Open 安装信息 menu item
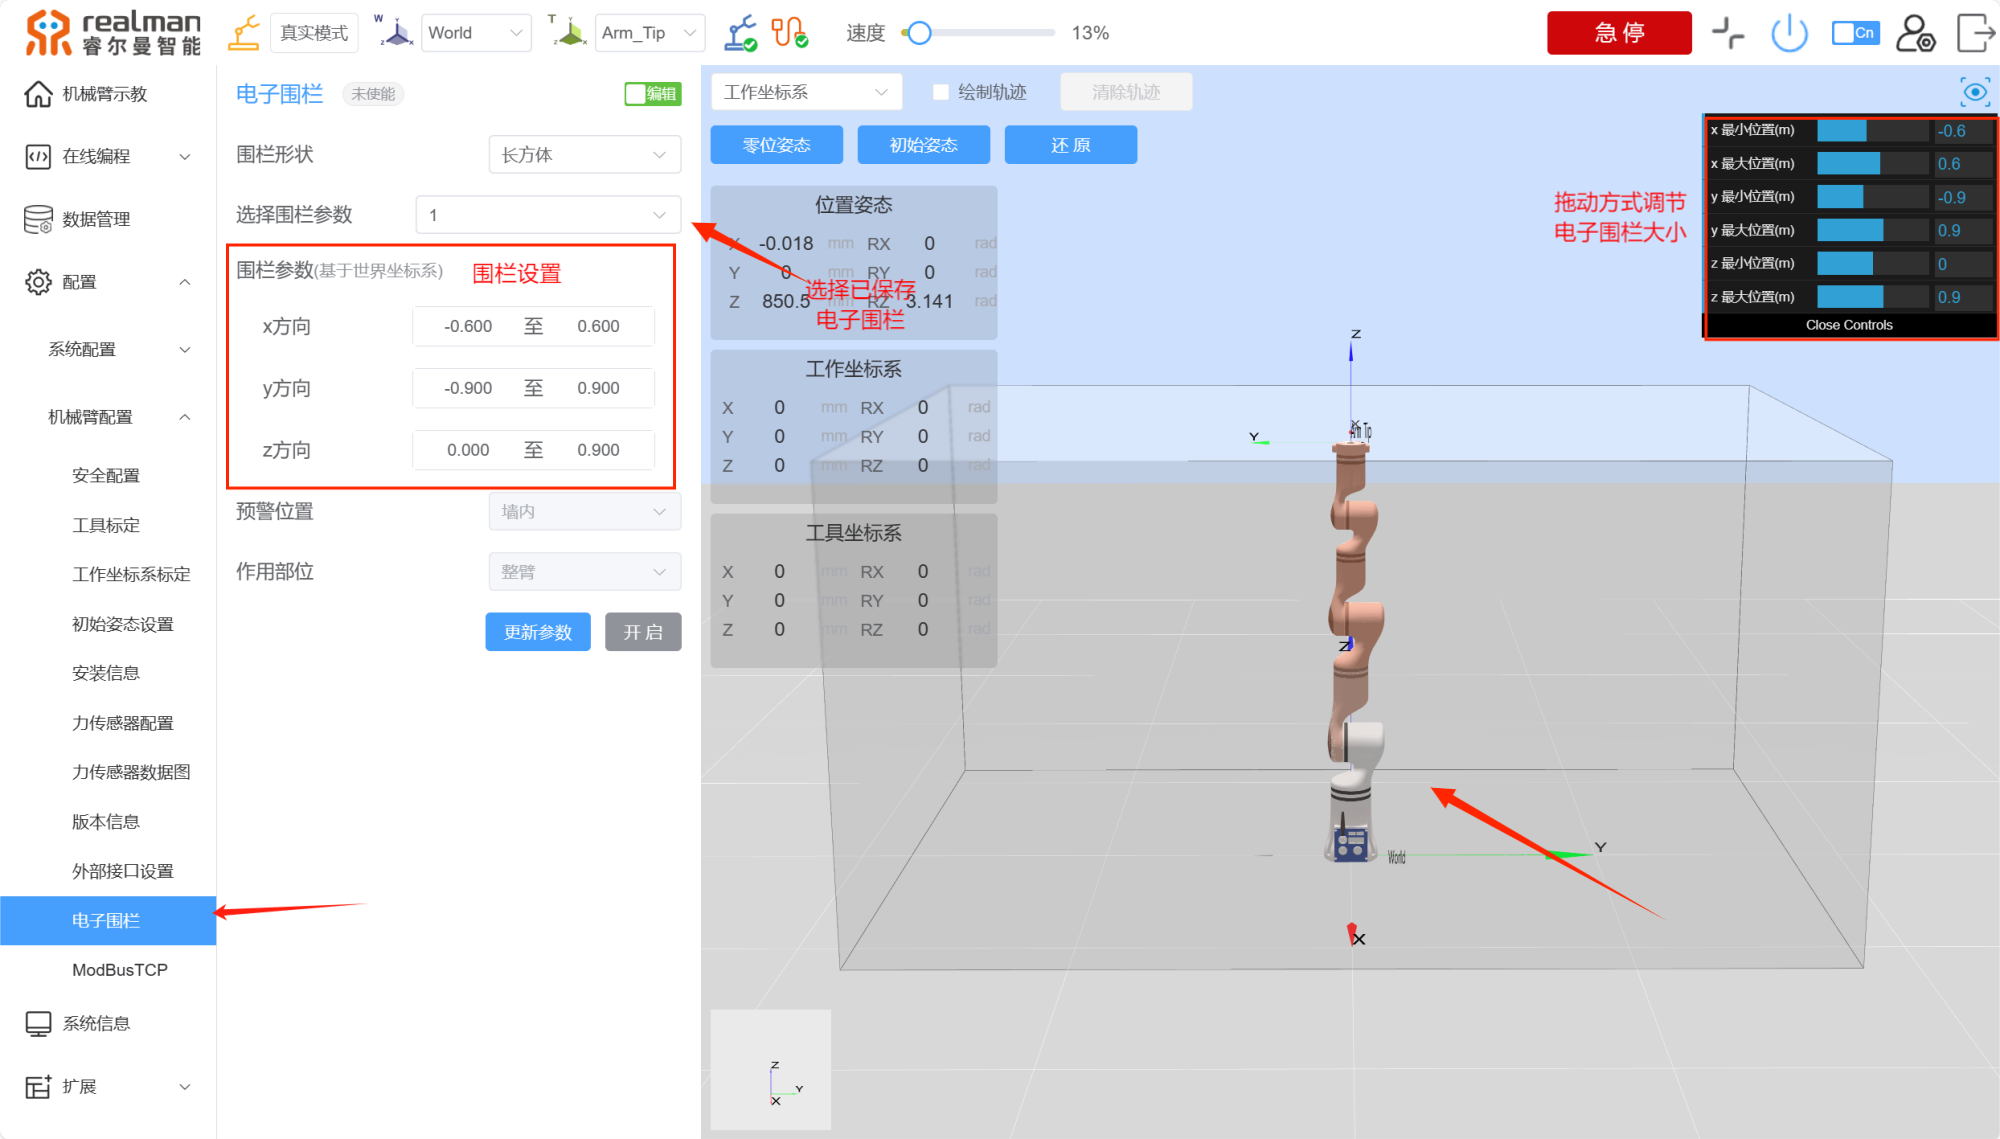 pyautogui.click(x=106, y=674)
